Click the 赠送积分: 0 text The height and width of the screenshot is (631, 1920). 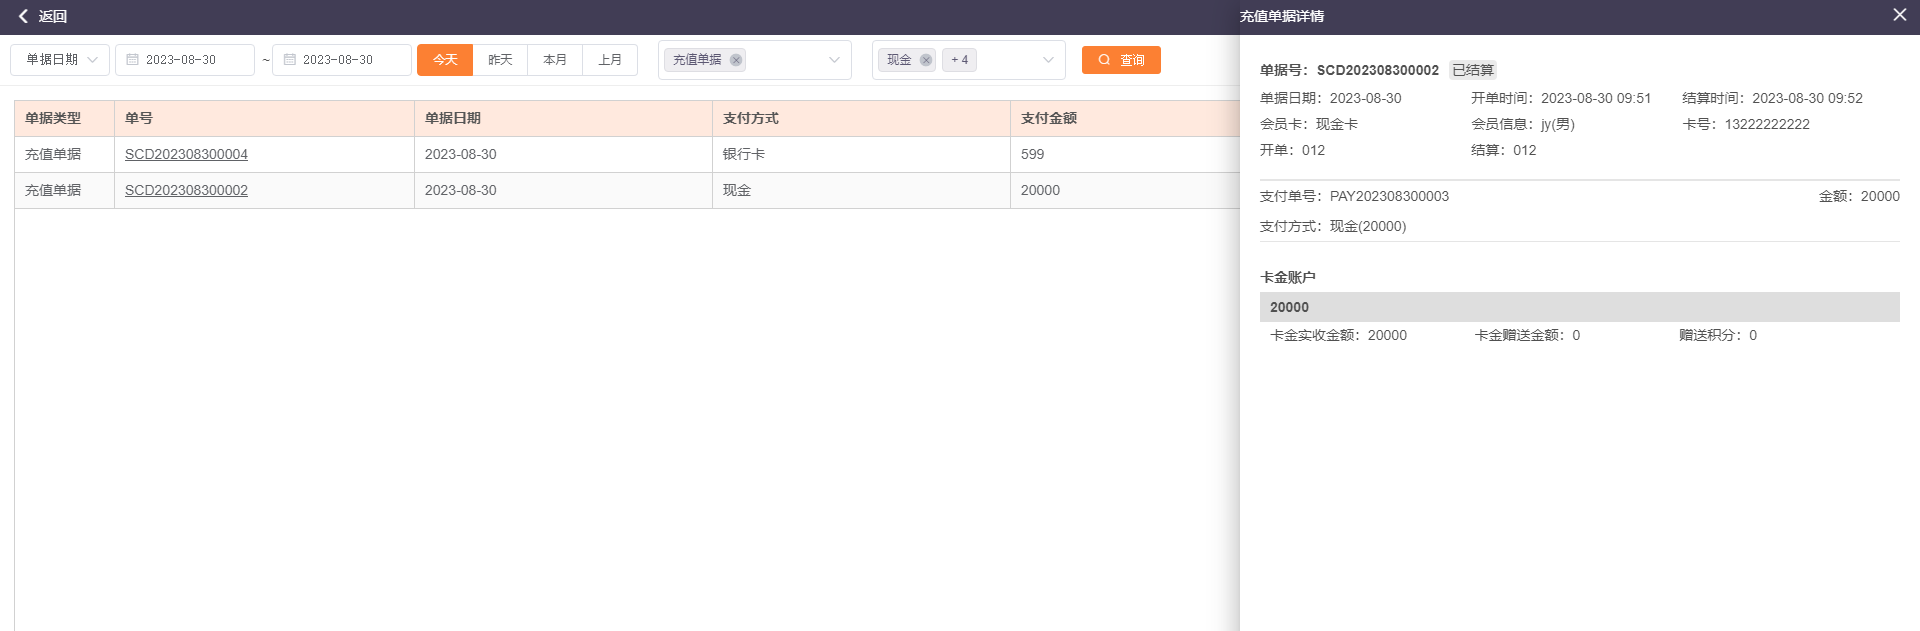point(1717,335)
